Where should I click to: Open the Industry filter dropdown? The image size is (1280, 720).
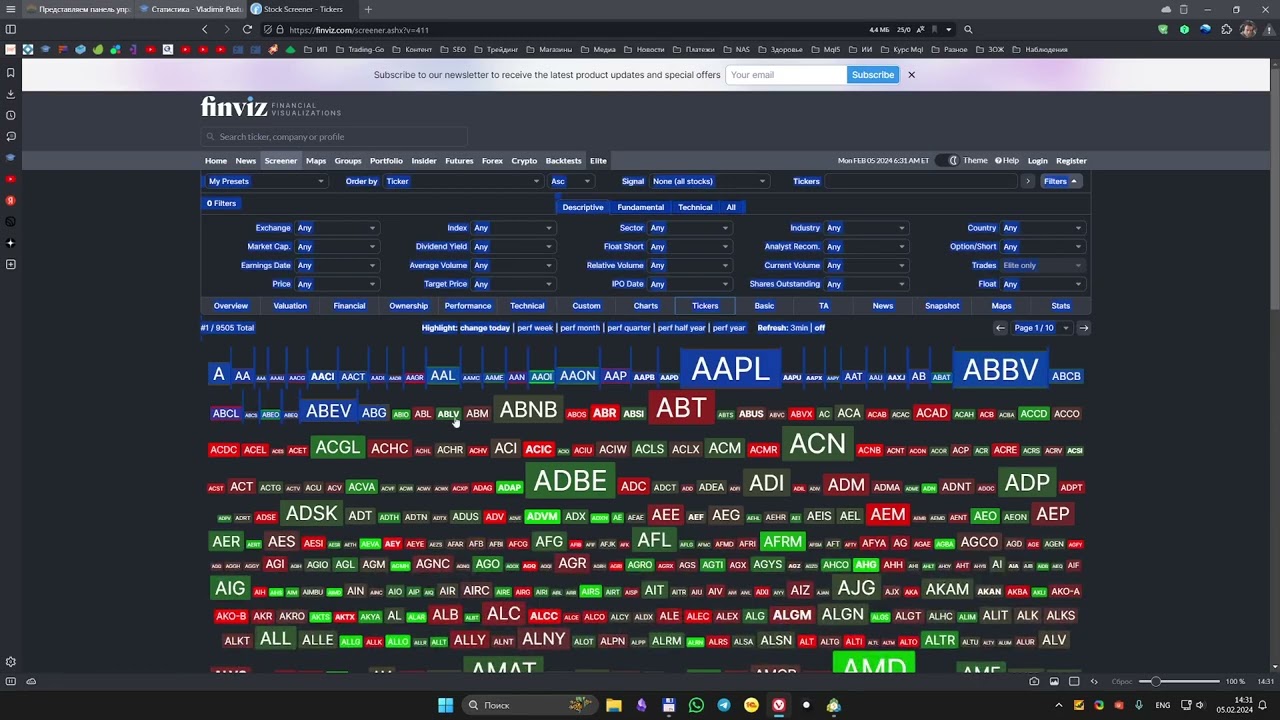point(866,228)
